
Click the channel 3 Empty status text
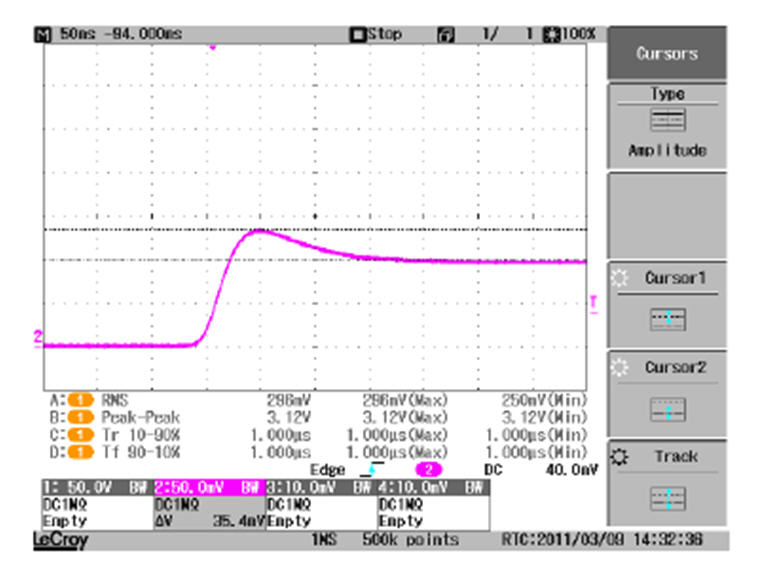[x=289, y=521]
